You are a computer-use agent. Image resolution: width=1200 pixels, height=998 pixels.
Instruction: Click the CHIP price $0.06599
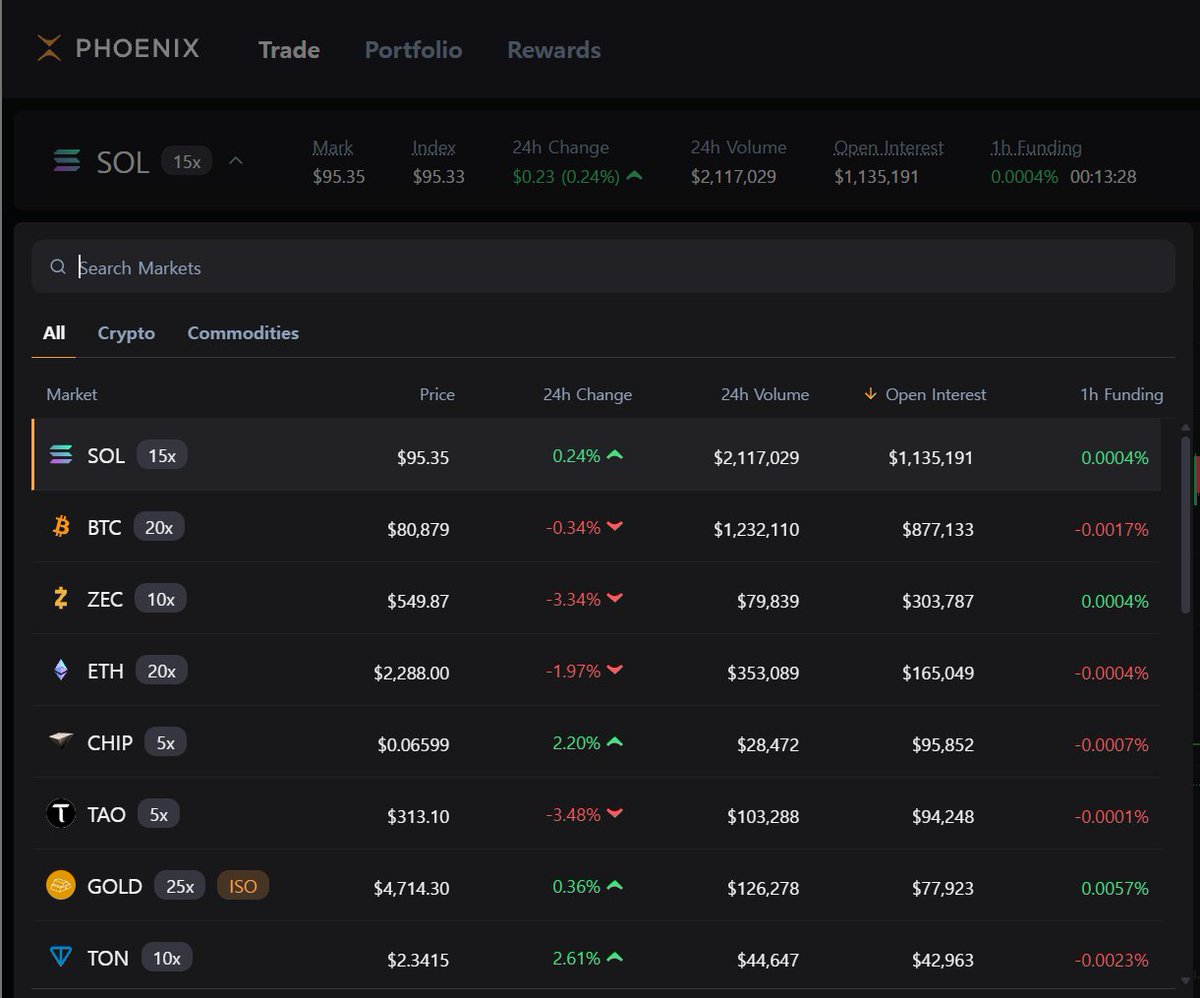pos(414,744)
